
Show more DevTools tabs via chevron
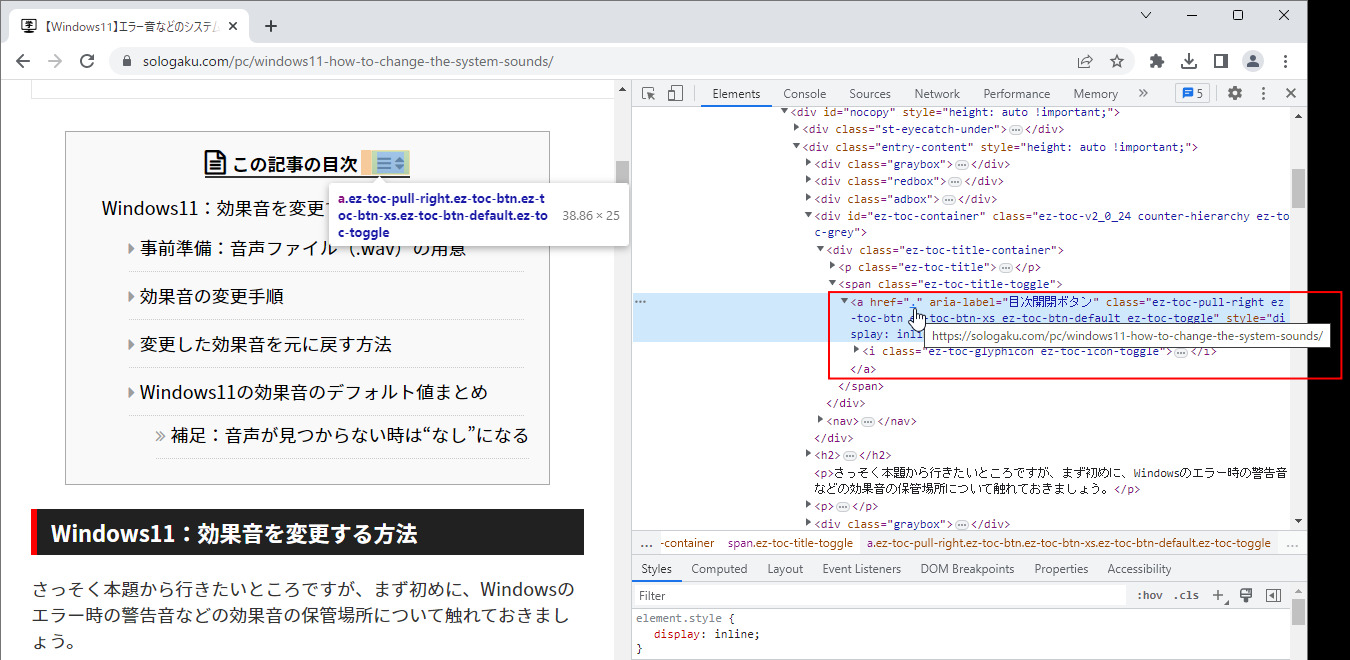click(1143, 93)
